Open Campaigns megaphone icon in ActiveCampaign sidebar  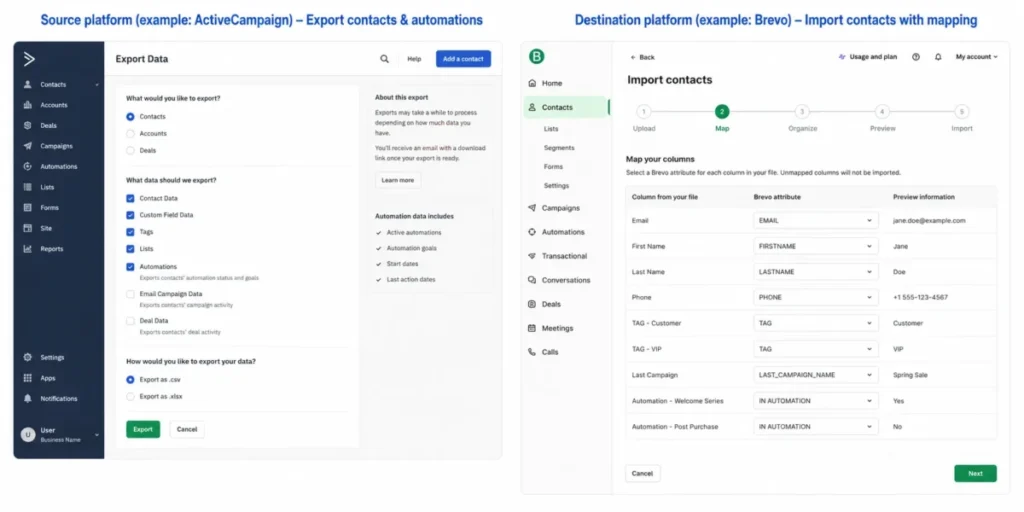click(x=27, y=146)
